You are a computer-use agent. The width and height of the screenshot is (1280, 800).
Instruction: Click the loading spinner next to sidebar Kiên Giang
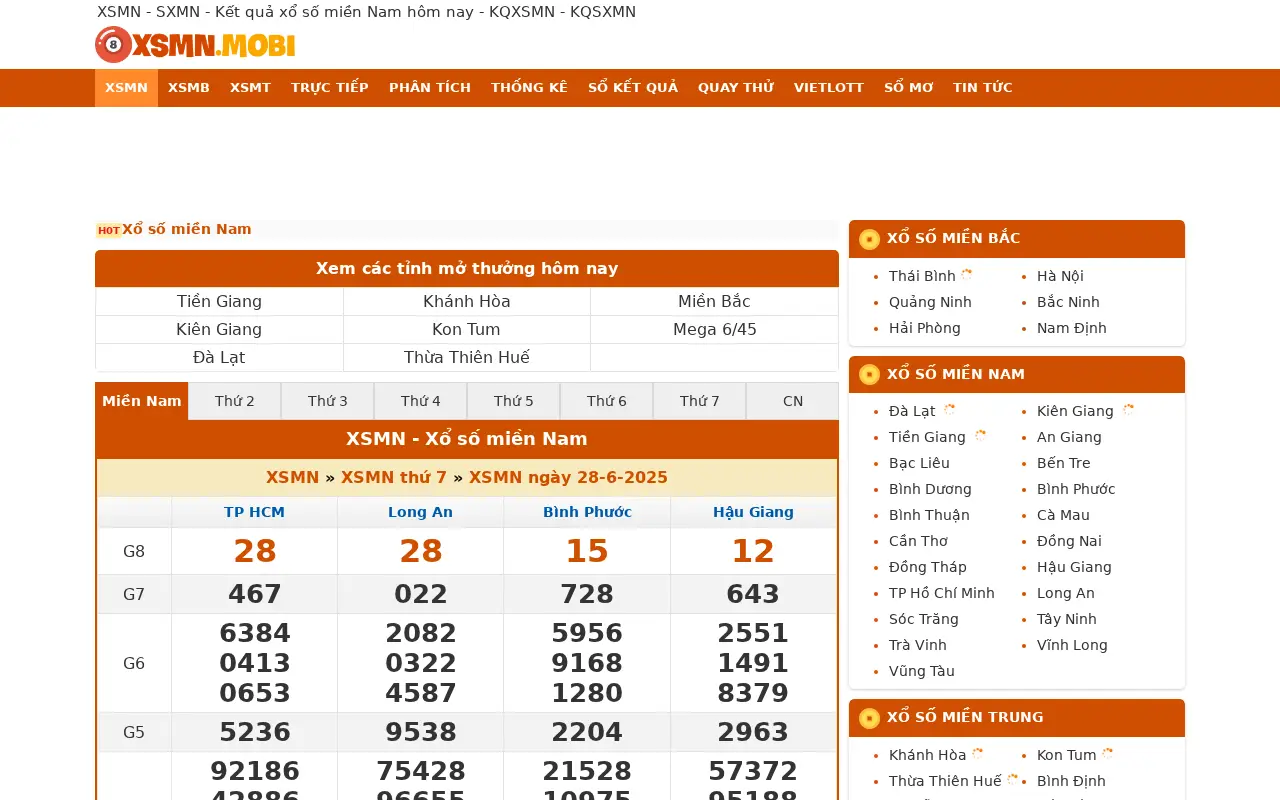pyautogui.click(x=1128, y=410)
